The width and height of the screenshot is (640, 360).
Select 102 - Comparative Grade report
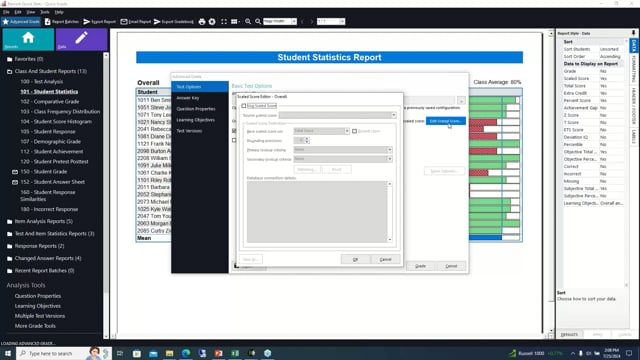coord(50,102)
